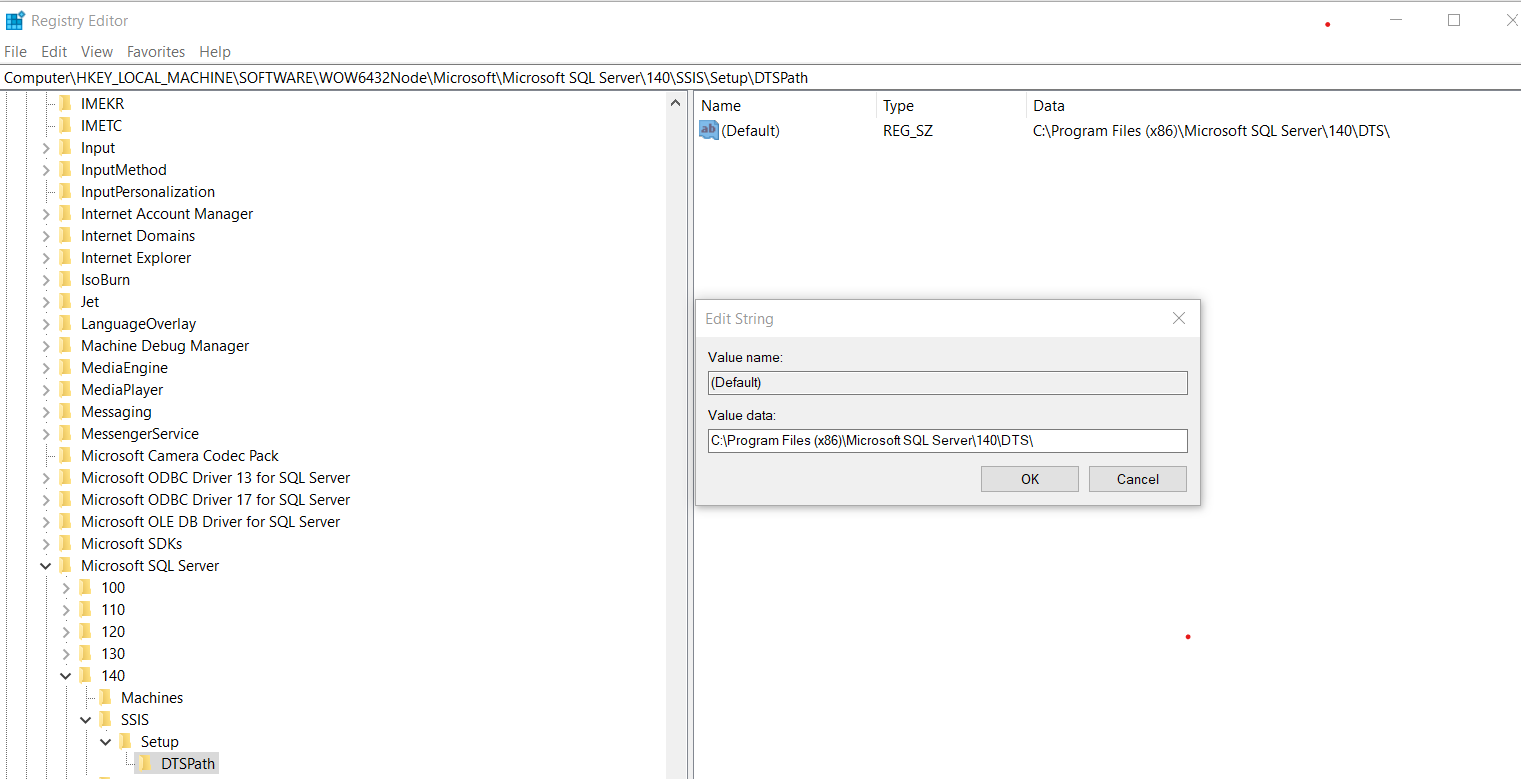Open the View menu
This screenshot has height=779, width=1521.
click(x=97, y=51)
